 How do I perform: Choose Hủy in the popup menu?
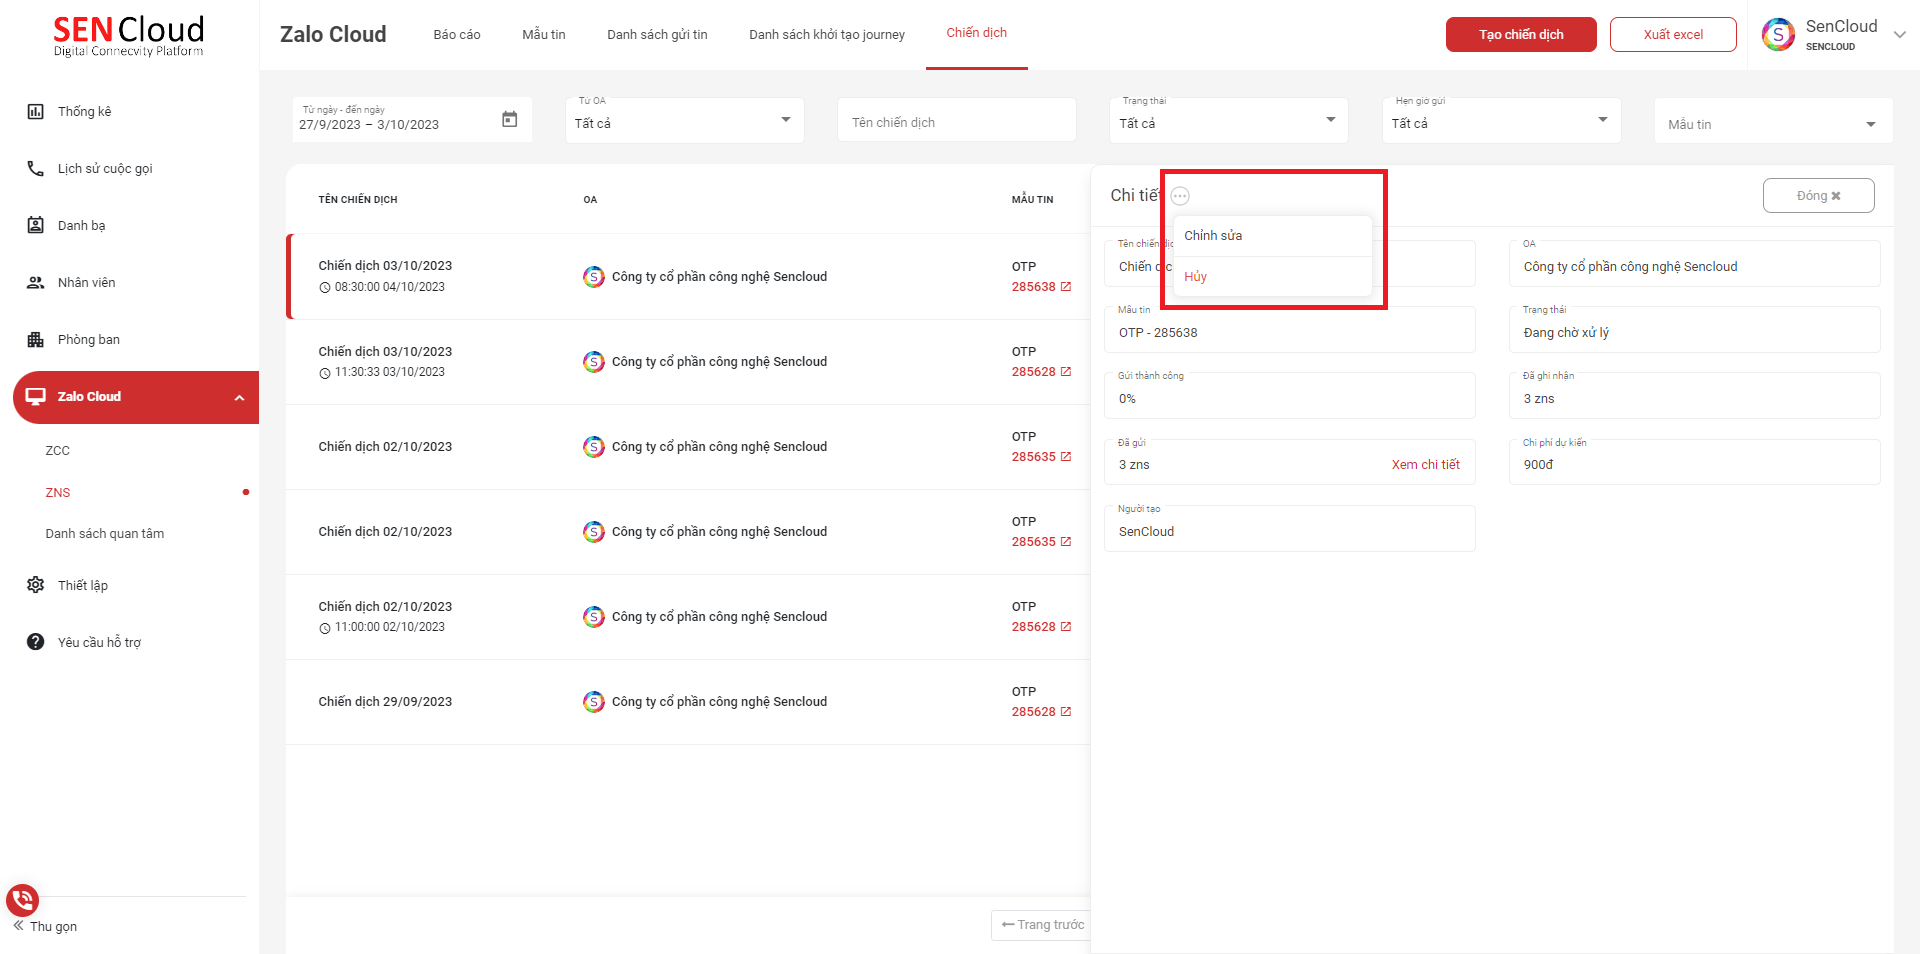[1195, 277]
